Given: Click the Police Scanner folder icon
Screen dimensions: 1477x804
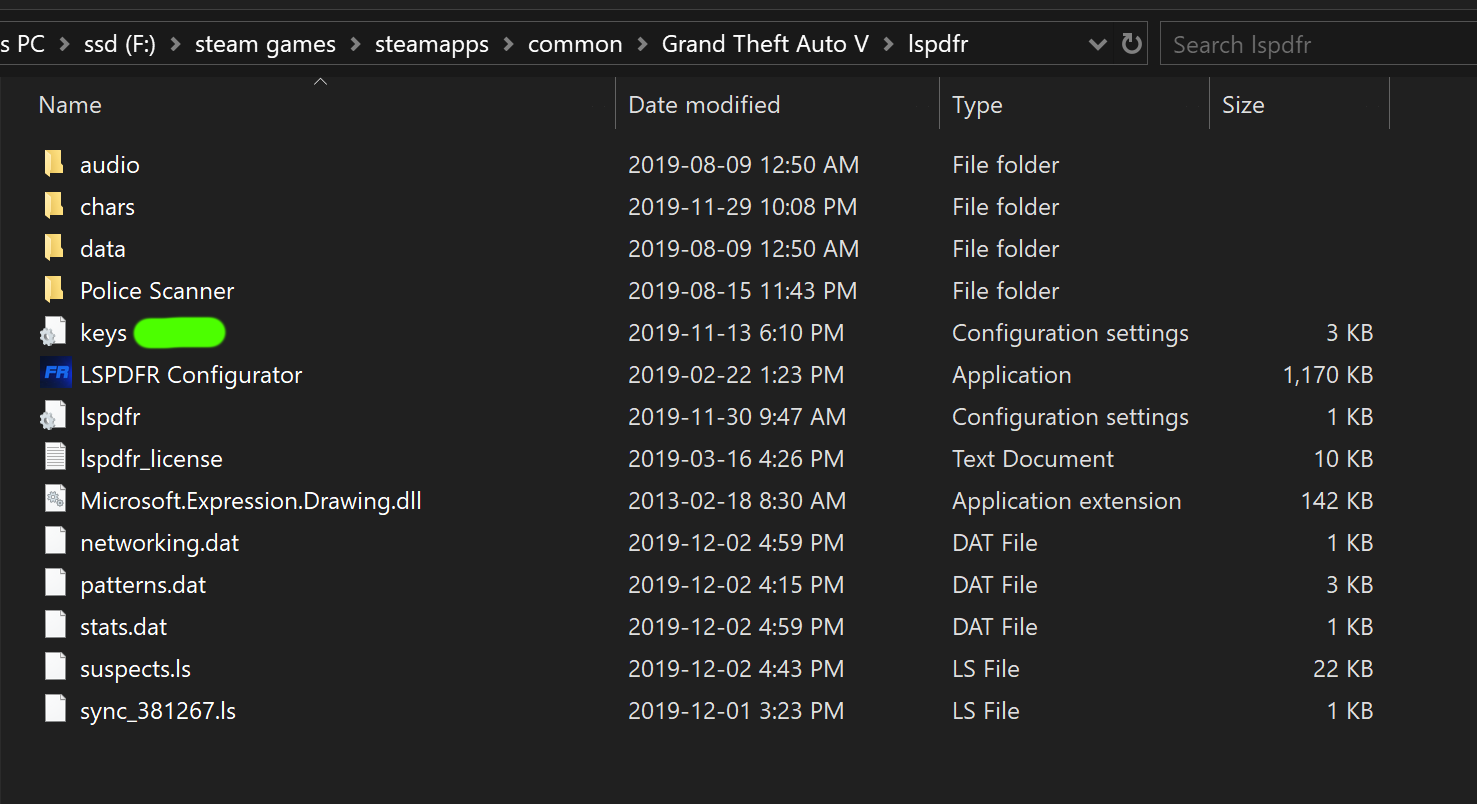Looking at the screenshot, I should pyautogui.click(x=55, y=291).
